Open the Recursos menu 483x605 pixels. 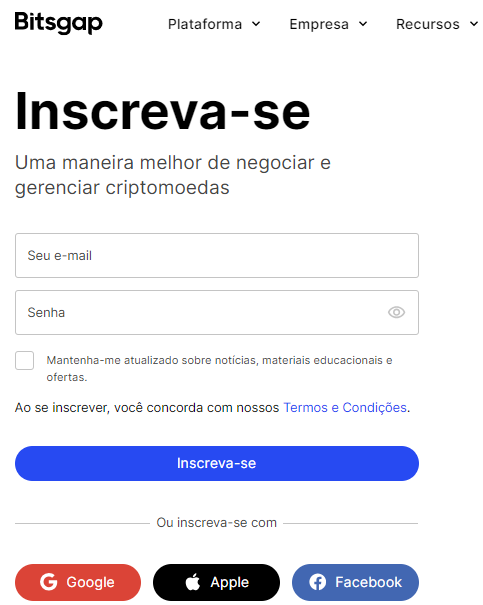pyautogui.click(x=437, y=24)
